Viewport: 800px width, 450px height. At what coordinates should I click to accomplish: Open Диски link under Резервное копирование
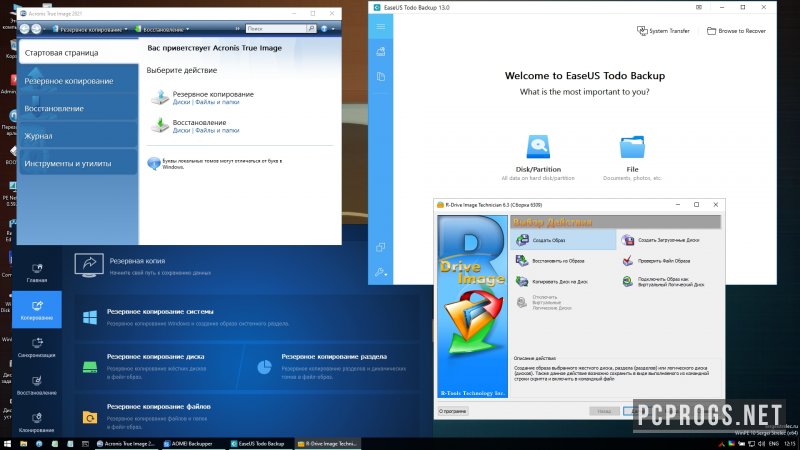[x=181, y=102]
